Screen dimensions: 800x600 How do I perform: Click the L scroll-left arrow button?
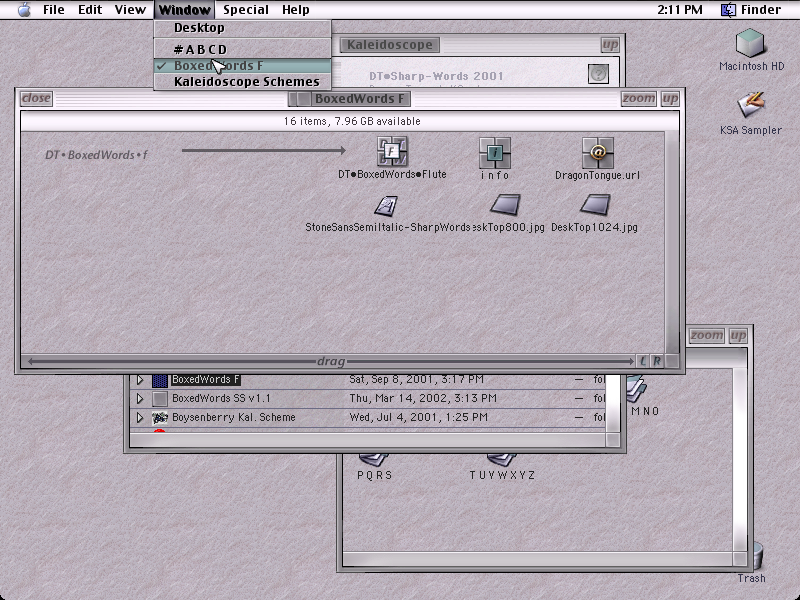point(643,361)
